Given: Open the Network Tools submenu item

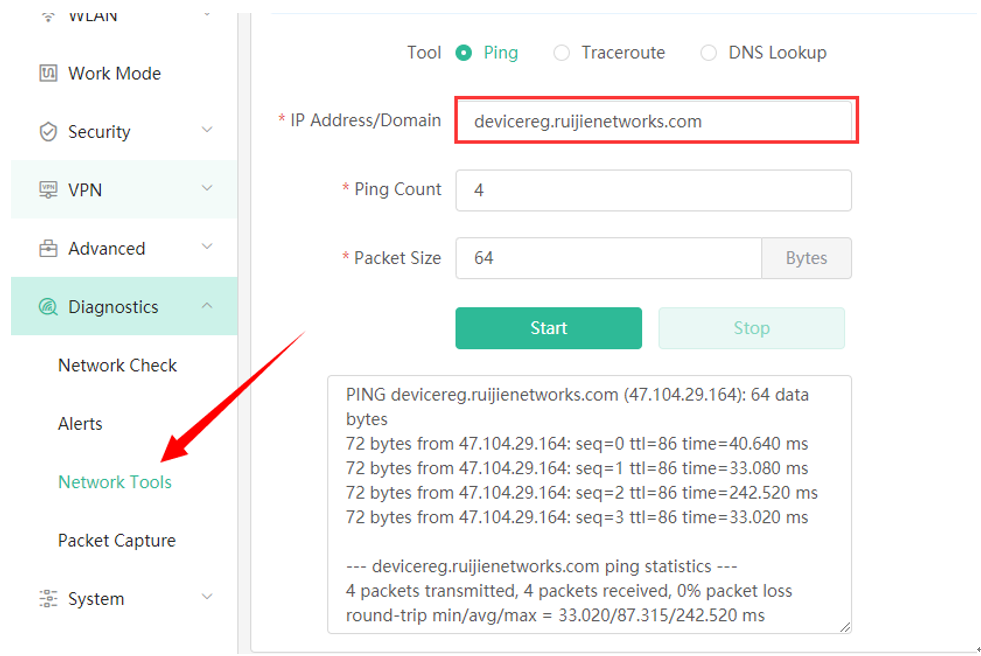Looking at the screenshot, I should tap(114, 482).
